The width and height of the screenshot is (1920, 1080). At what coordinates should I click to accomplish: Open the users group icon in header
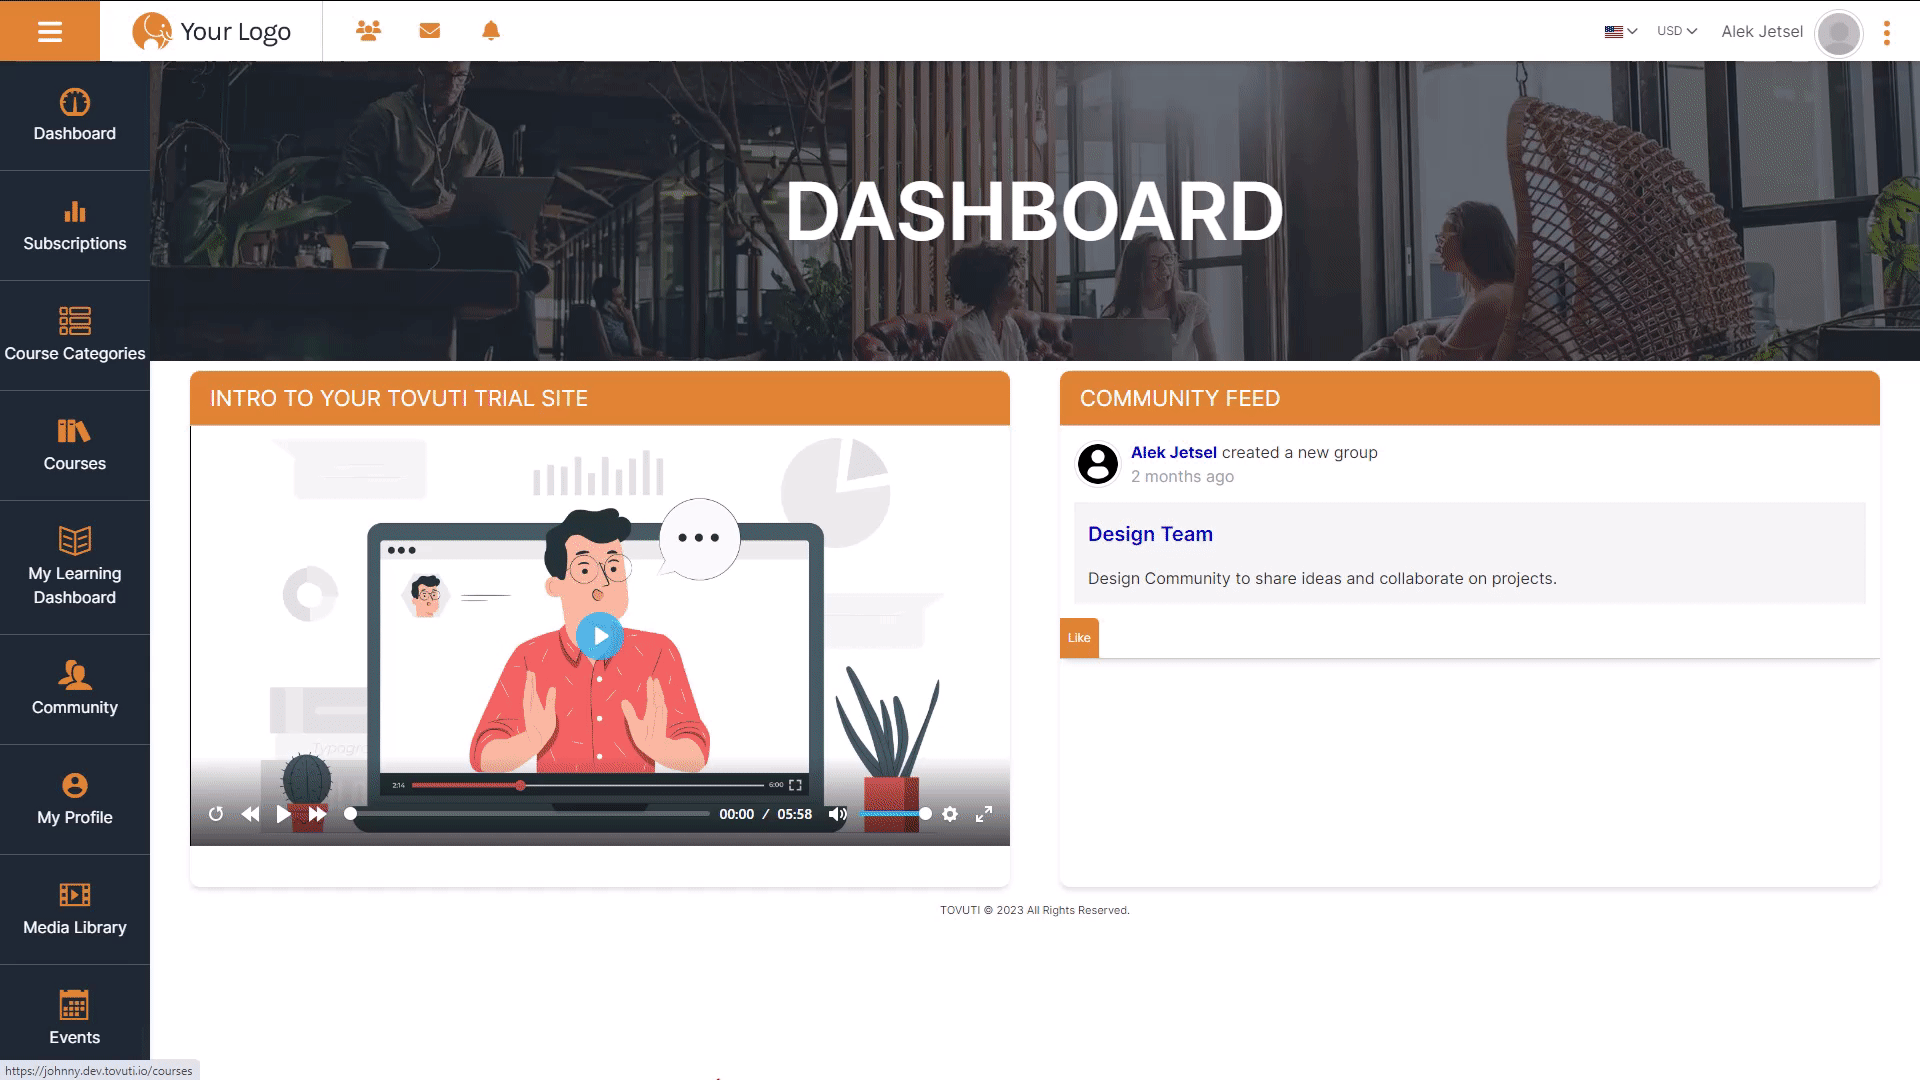pos(368,31)
